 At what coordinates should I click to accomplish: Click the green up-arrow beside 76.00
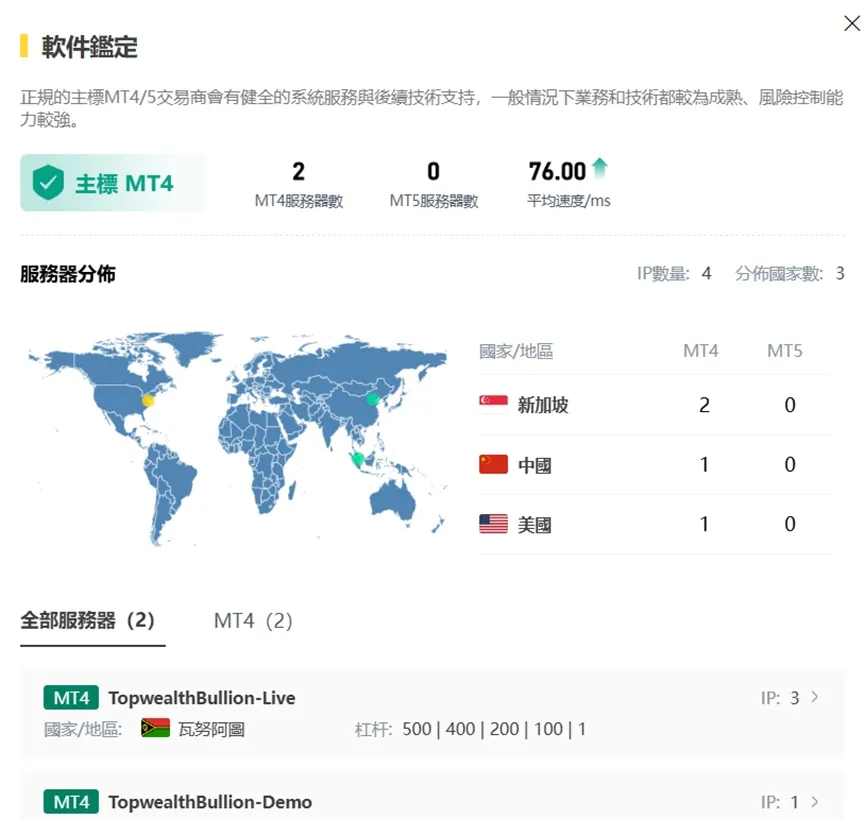click(600, 168)
